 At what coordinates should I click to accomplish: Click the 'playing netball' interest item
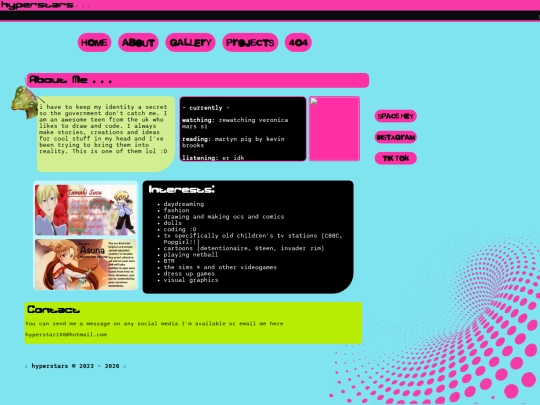pyautogui.click(x=191, y=255)
